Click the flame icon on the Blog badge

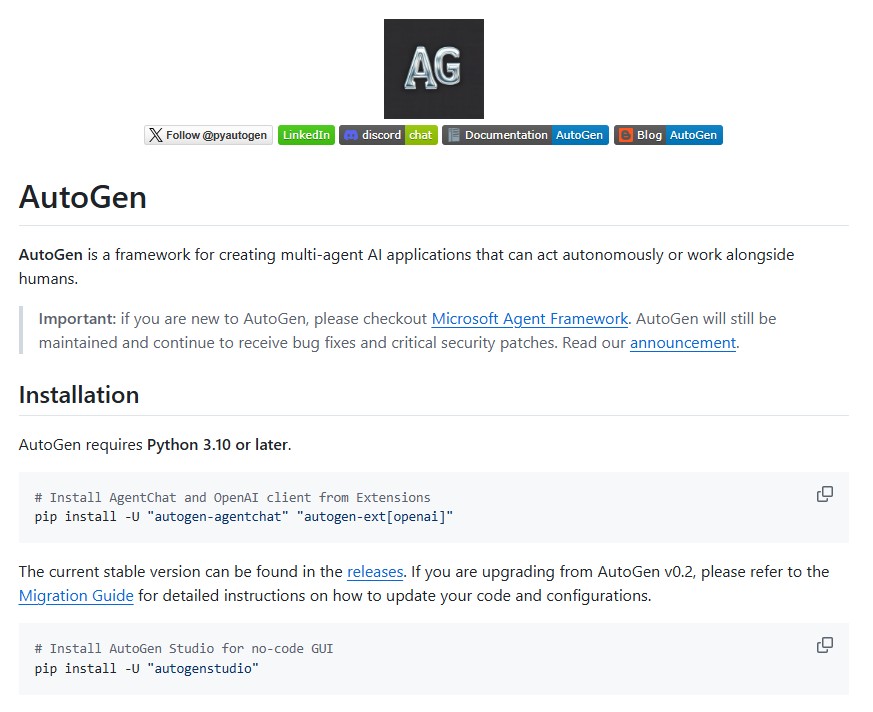pos(625,135)
